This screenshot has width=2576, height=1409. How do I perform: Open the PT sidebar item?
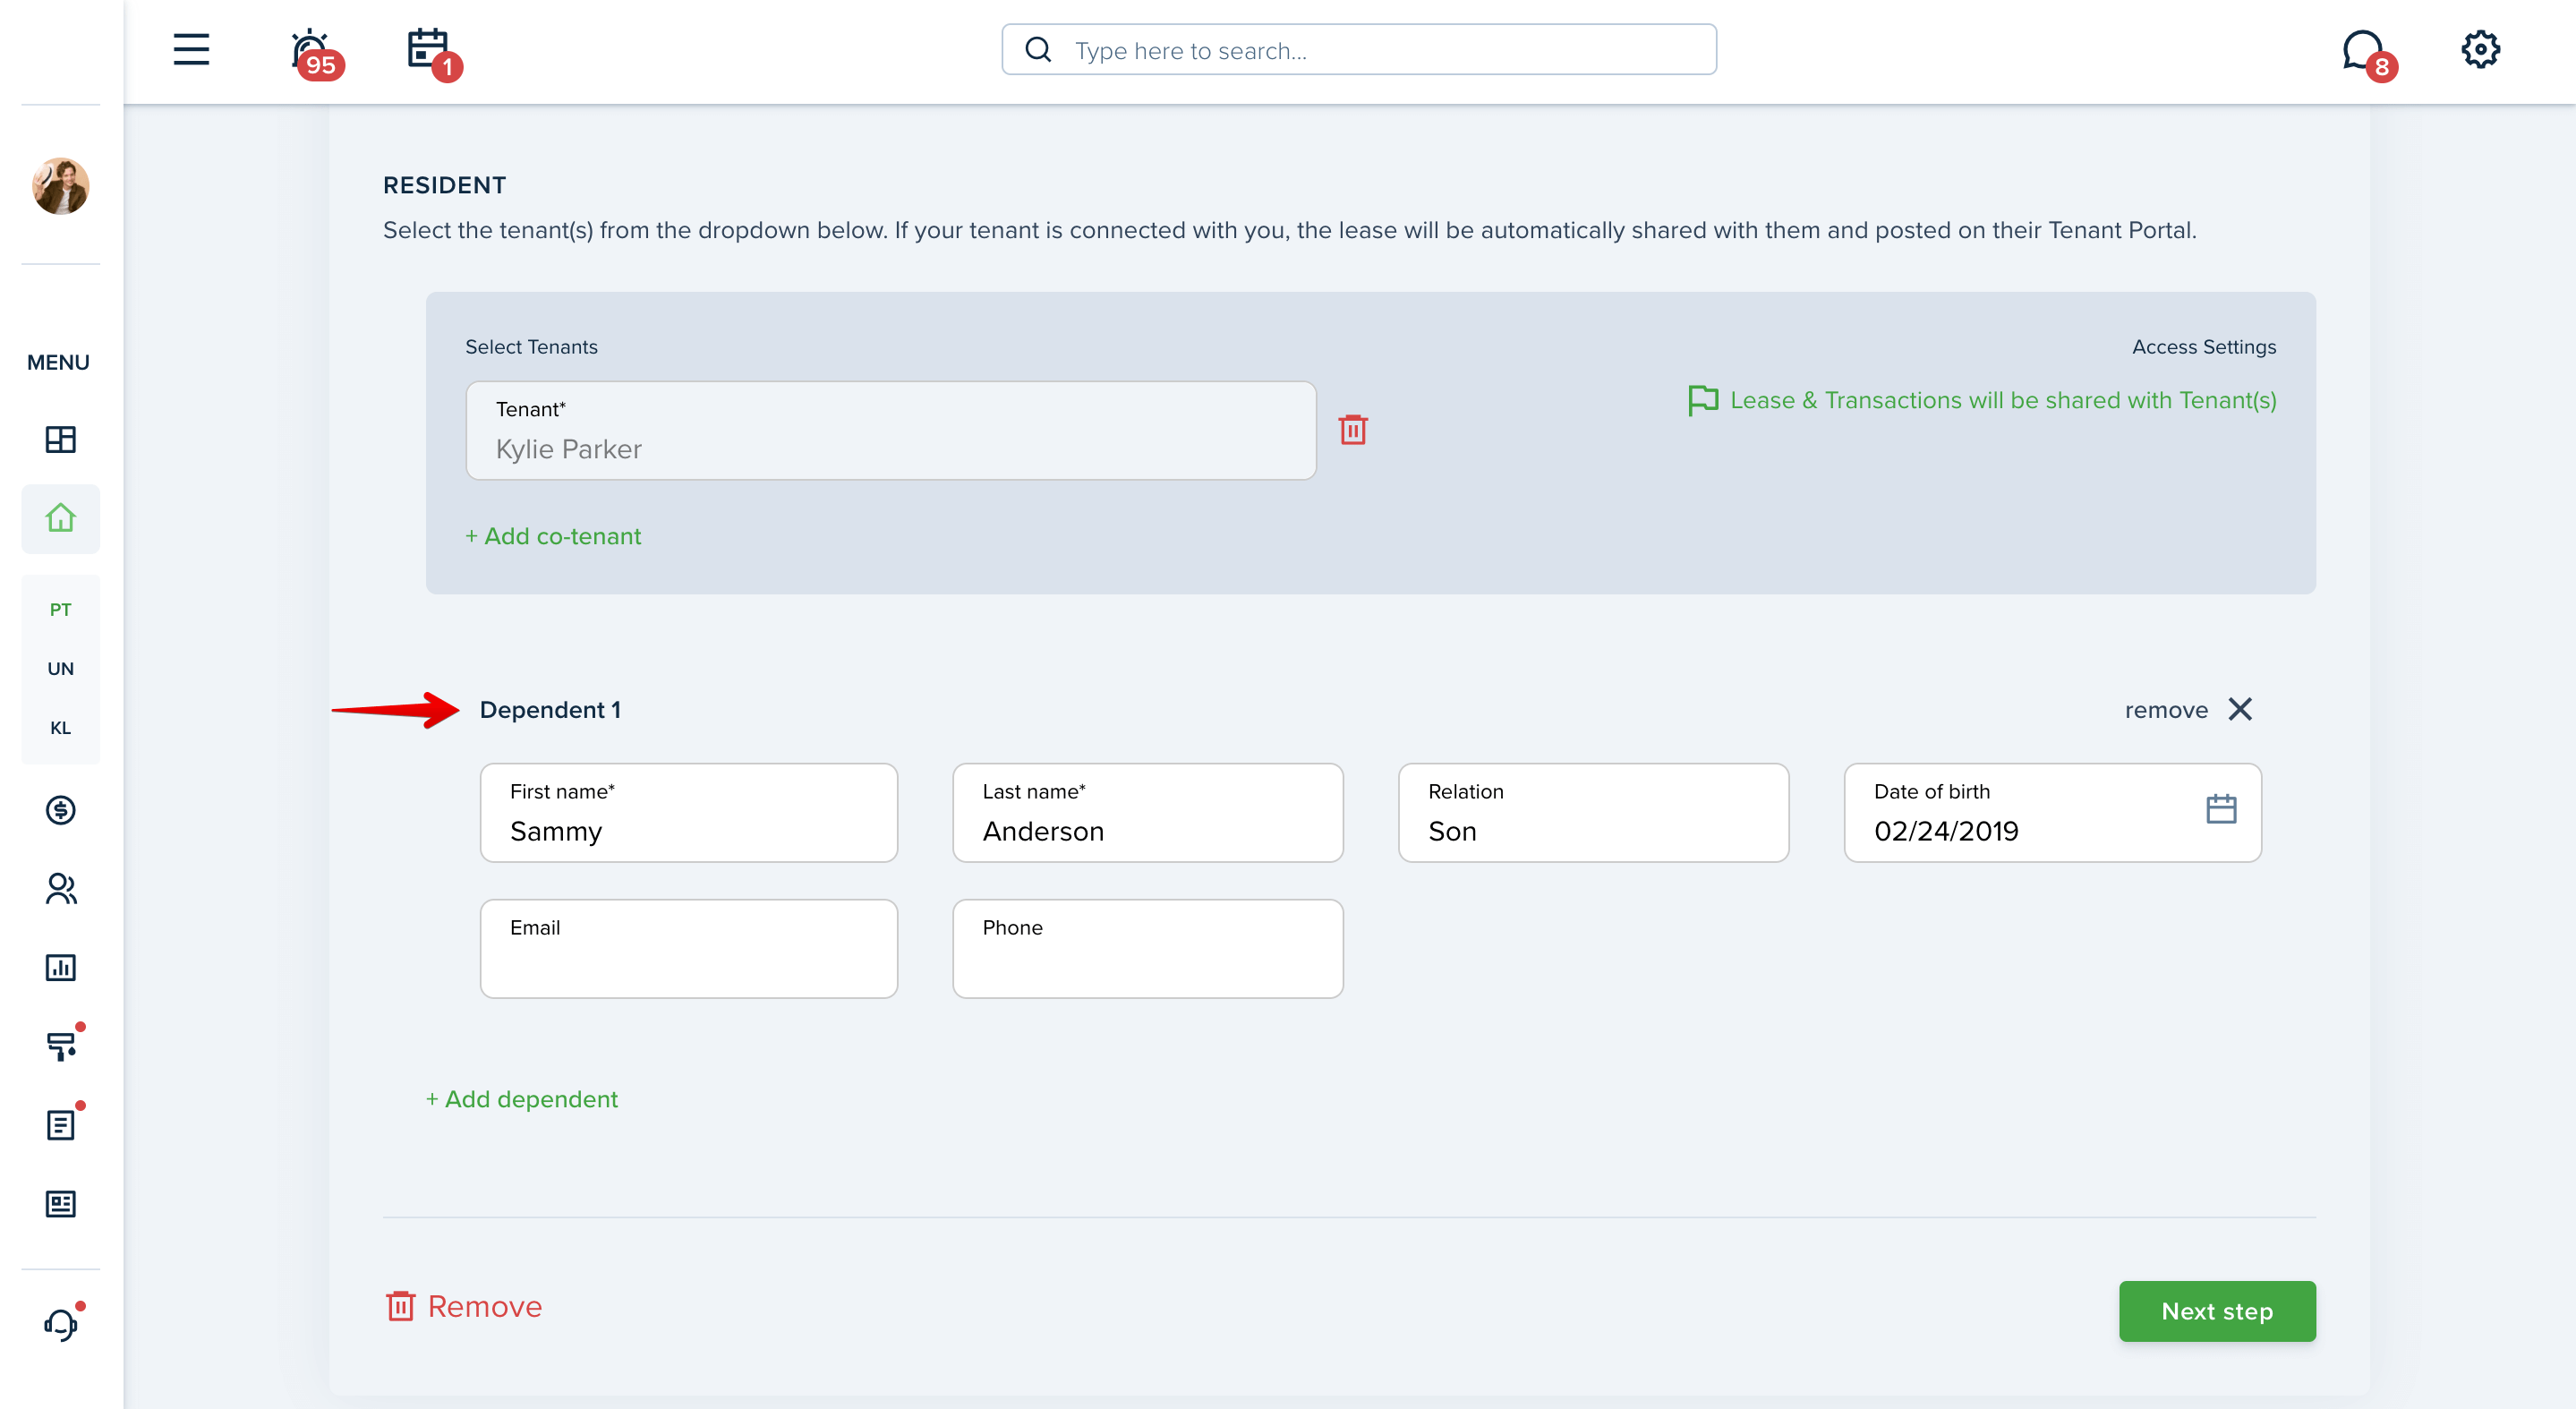(x=61, y=609)
